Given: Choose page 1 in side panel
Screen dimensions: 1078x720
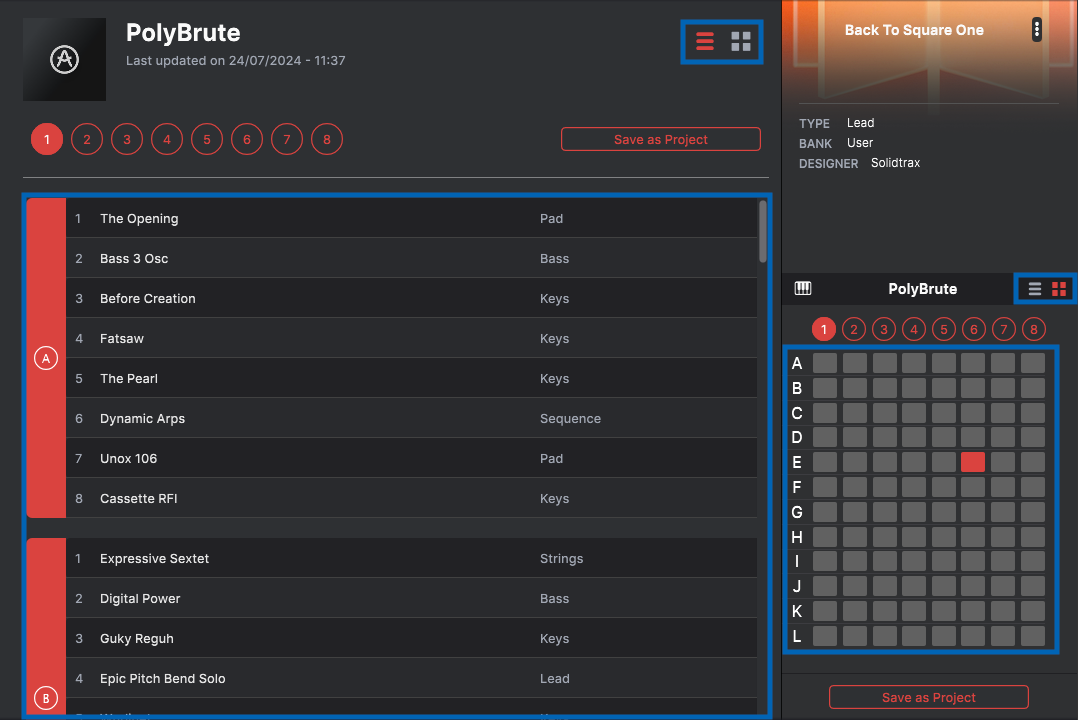Looking at the screenshot, I should (824, 329).
